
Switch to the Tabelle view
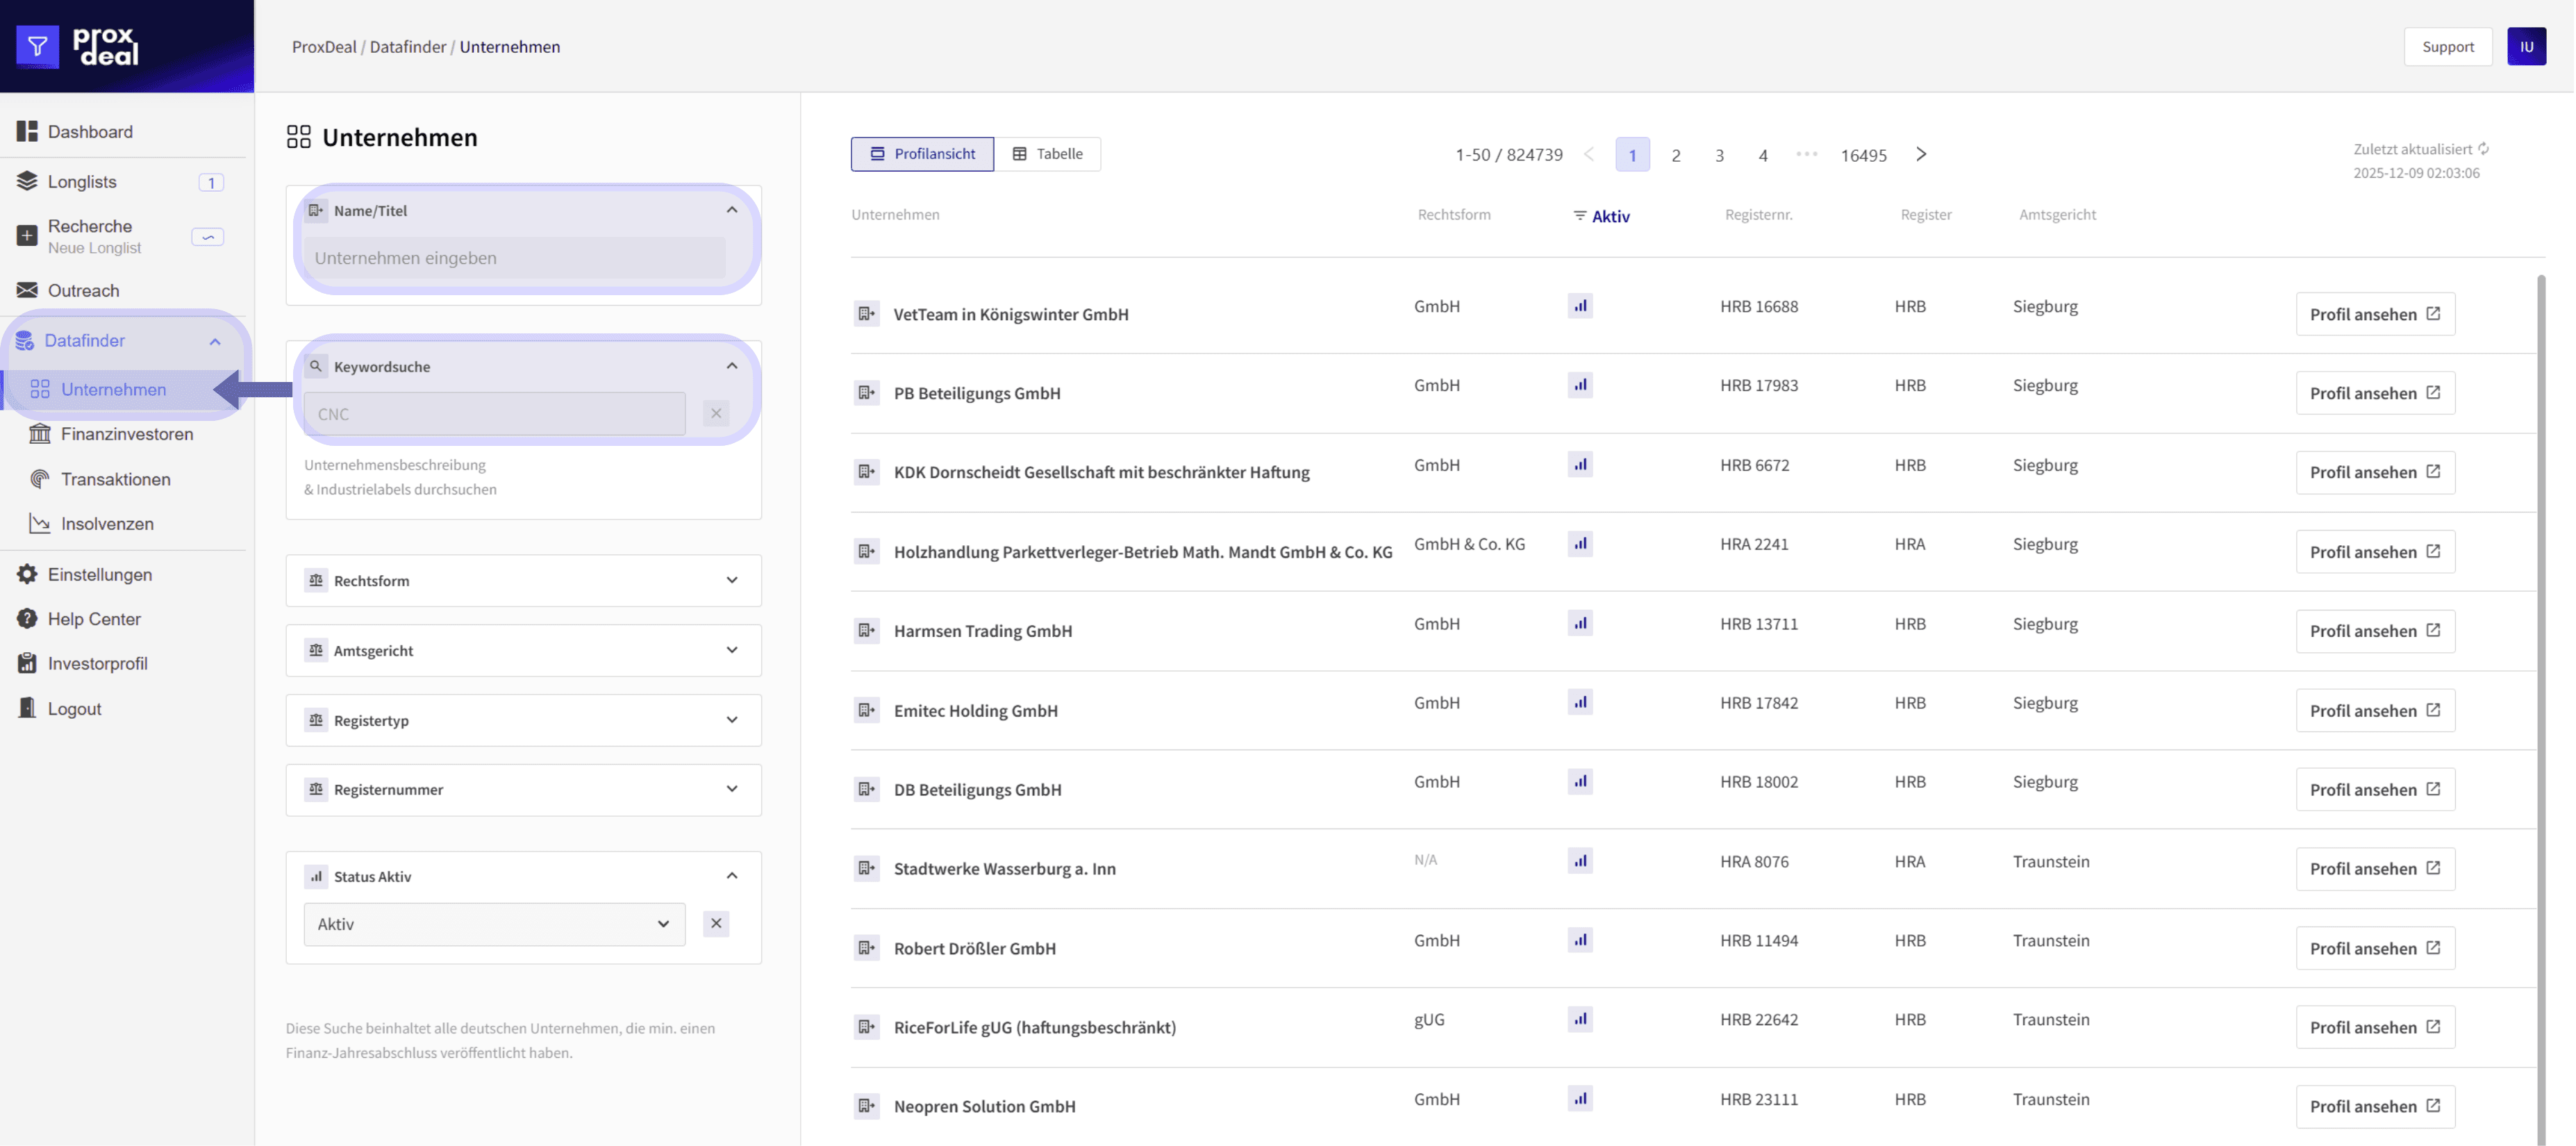tap(1048, 154)
